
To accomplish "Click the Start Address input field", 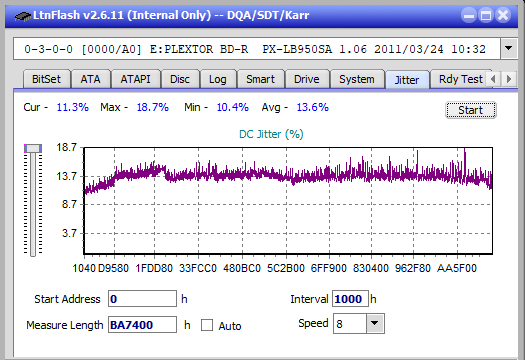I will (x=142, y=299).
